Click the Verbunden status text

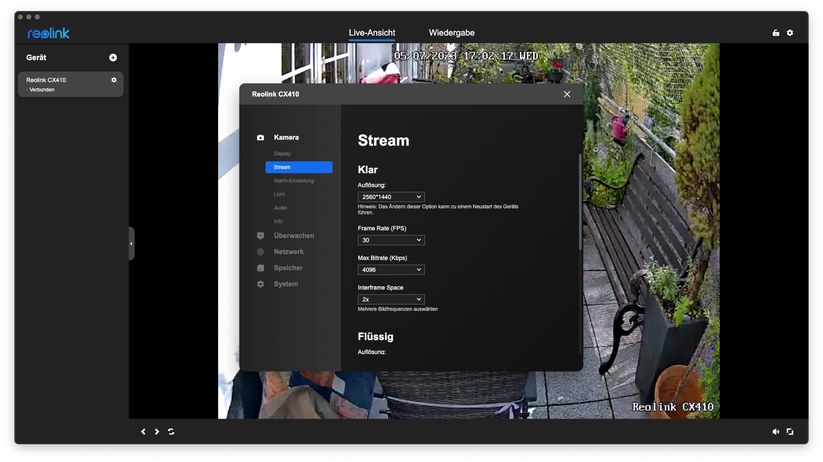pos(41,90)
